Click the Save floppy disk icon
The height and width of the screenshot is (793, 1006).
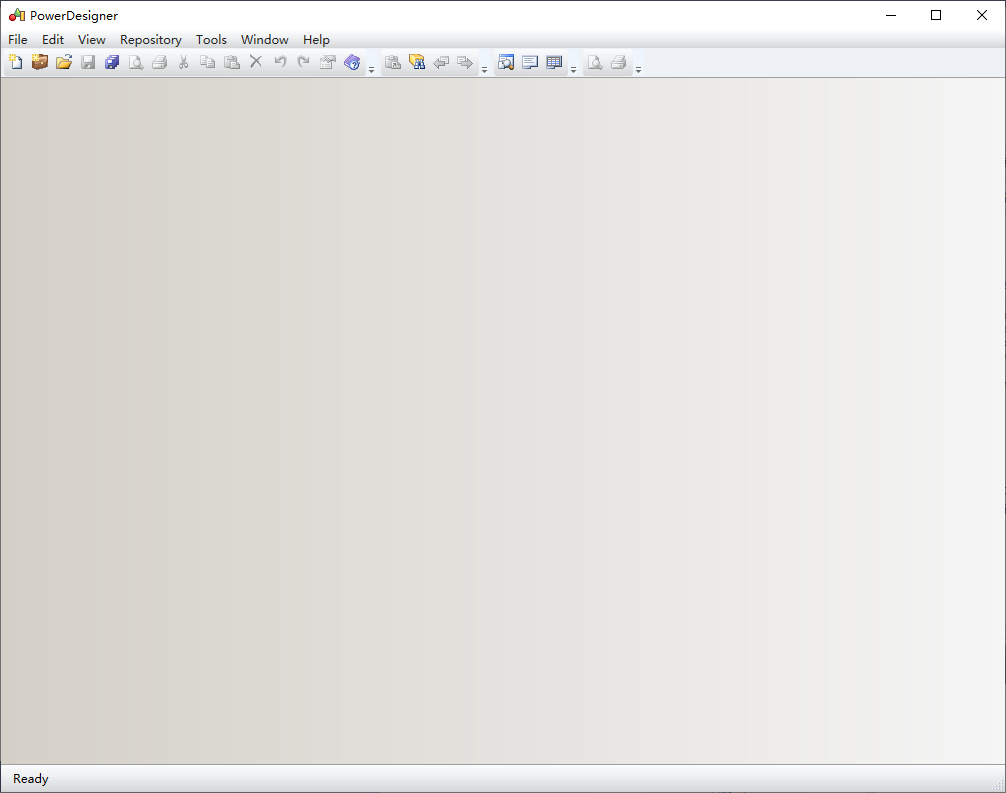(88, 62)
